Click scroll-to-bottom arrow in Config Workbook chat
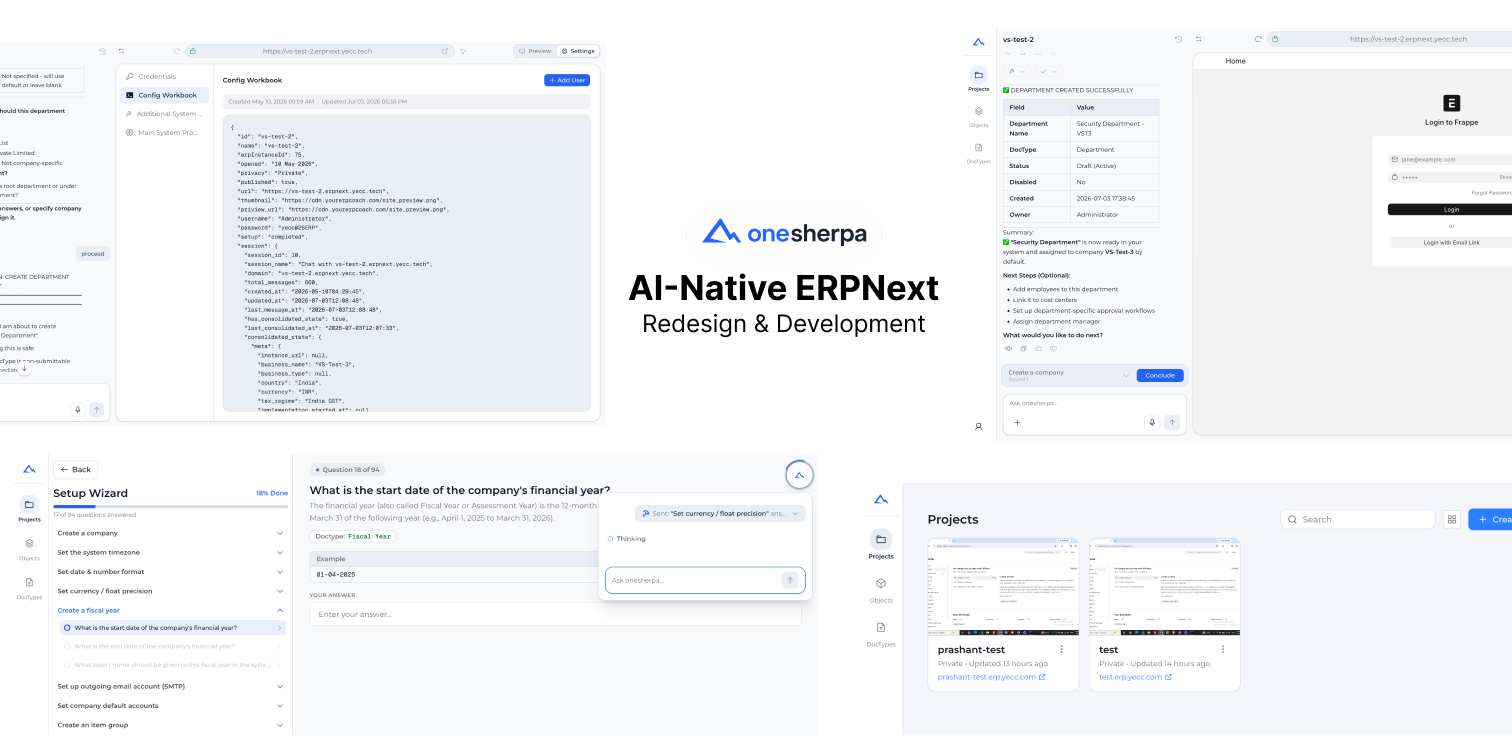Image resolution: width=1512 pixels, height=736 pixels. tap(24, 368)
